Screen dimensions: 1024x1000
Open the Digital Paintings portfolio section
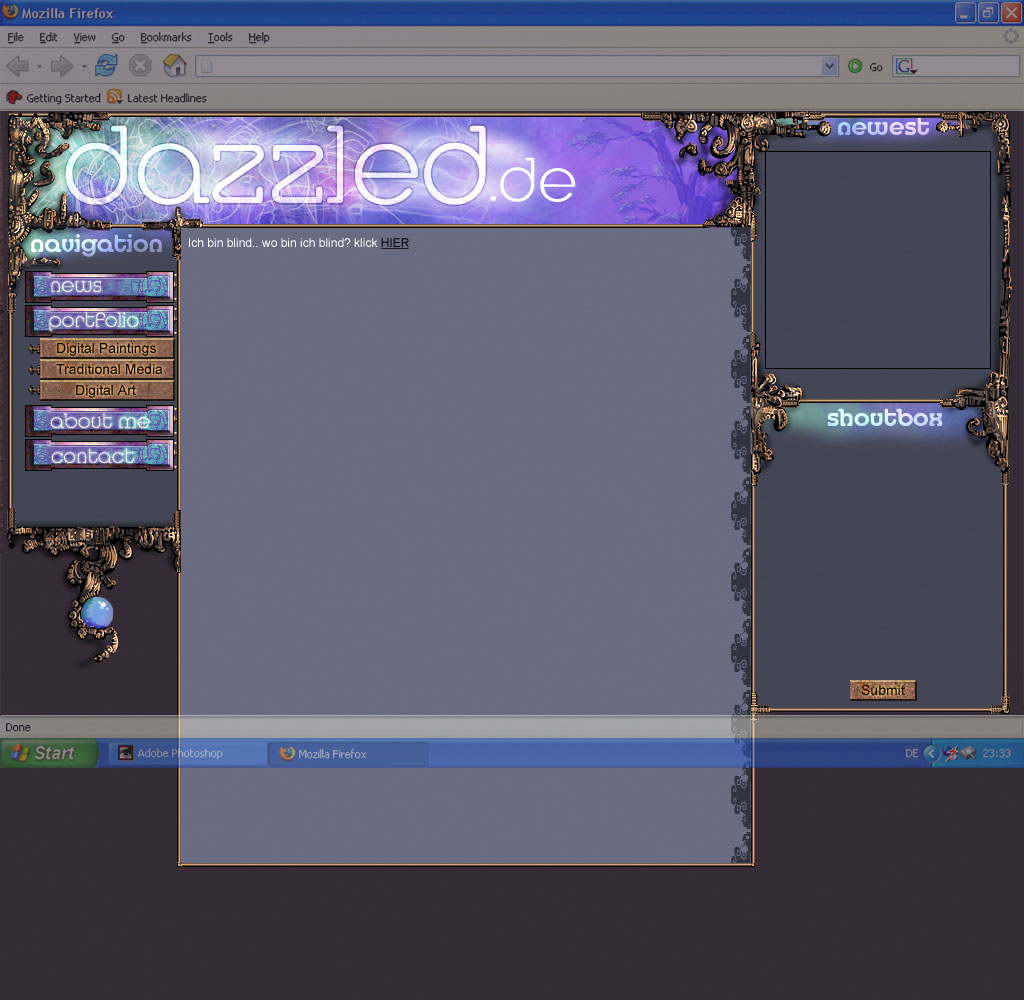tap(106, 349)
